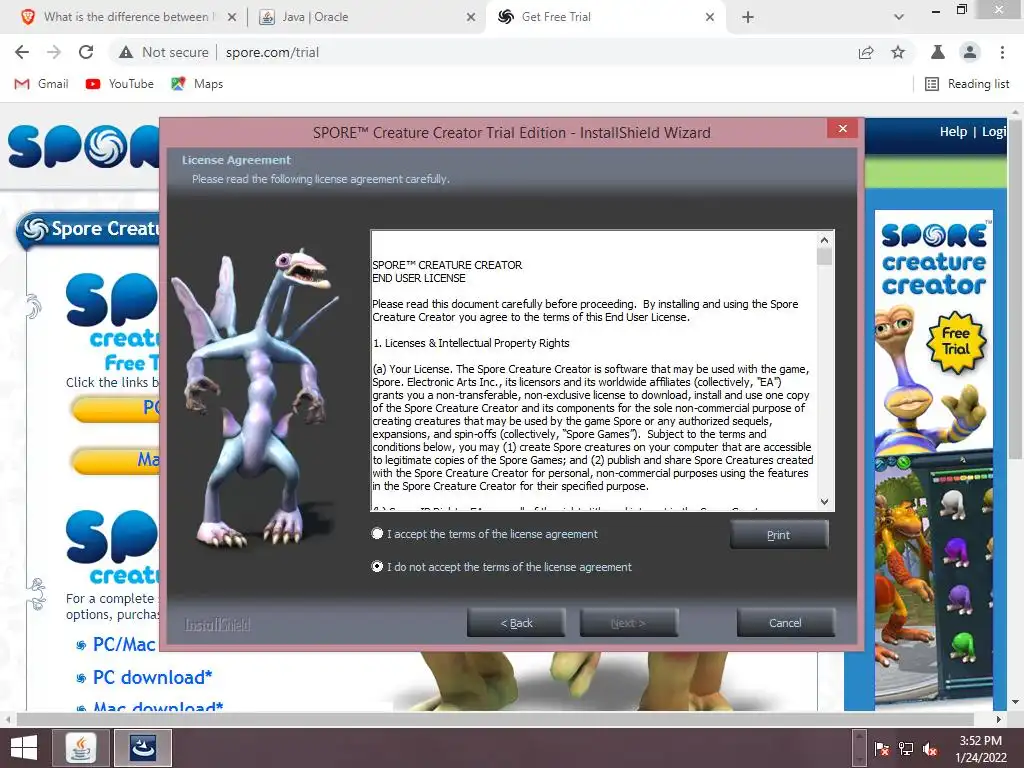
Task: Click the network tray icon
Action: point(906,749)
